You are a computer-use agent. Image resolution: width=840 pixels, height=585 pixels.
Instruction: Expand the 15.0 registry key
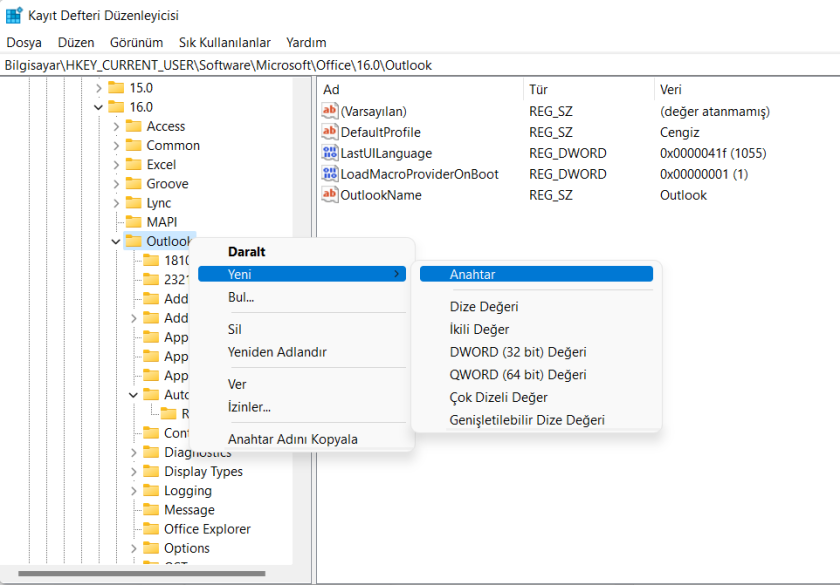pos(98,88)
